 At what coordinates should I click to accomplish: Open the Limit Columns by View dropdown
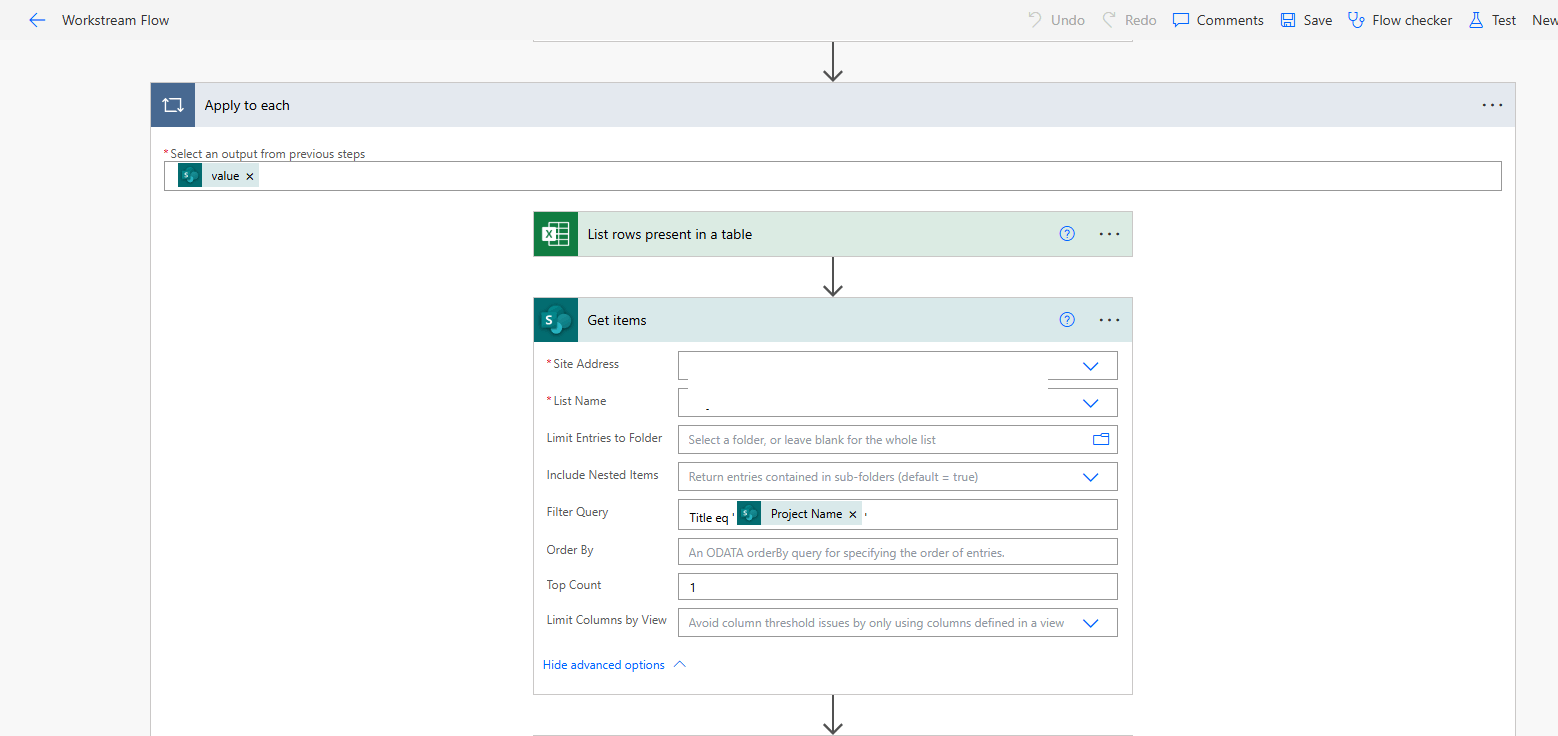click(x=1090, y=623)
